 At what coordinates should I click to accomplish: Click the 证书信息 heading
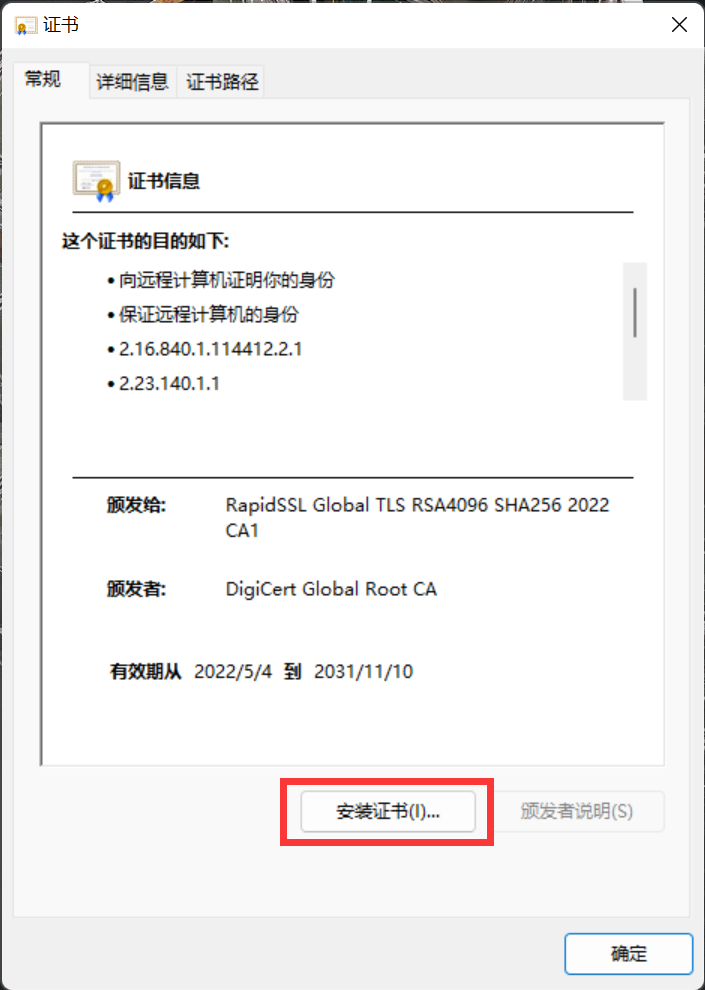coord(164,181)
